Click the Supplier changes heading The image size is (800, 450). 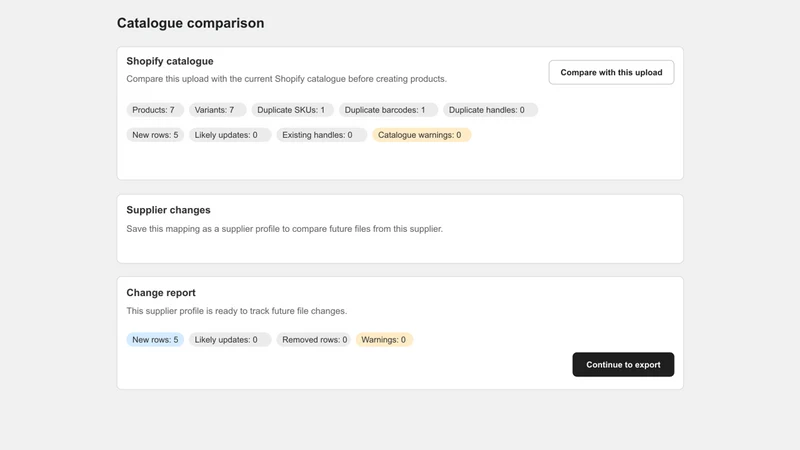point(168,210)
